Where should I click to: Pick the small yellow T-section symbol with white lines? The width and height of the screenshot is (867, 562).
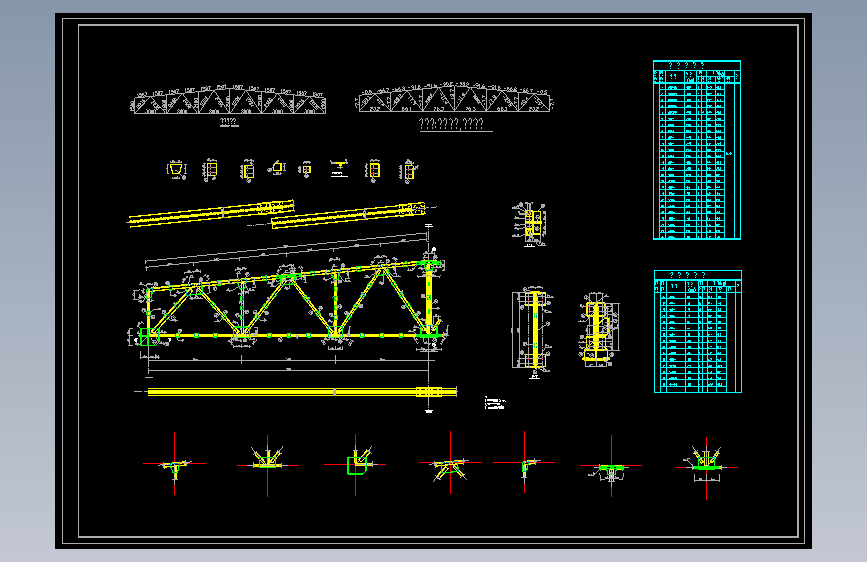click(x=339, y=168)
